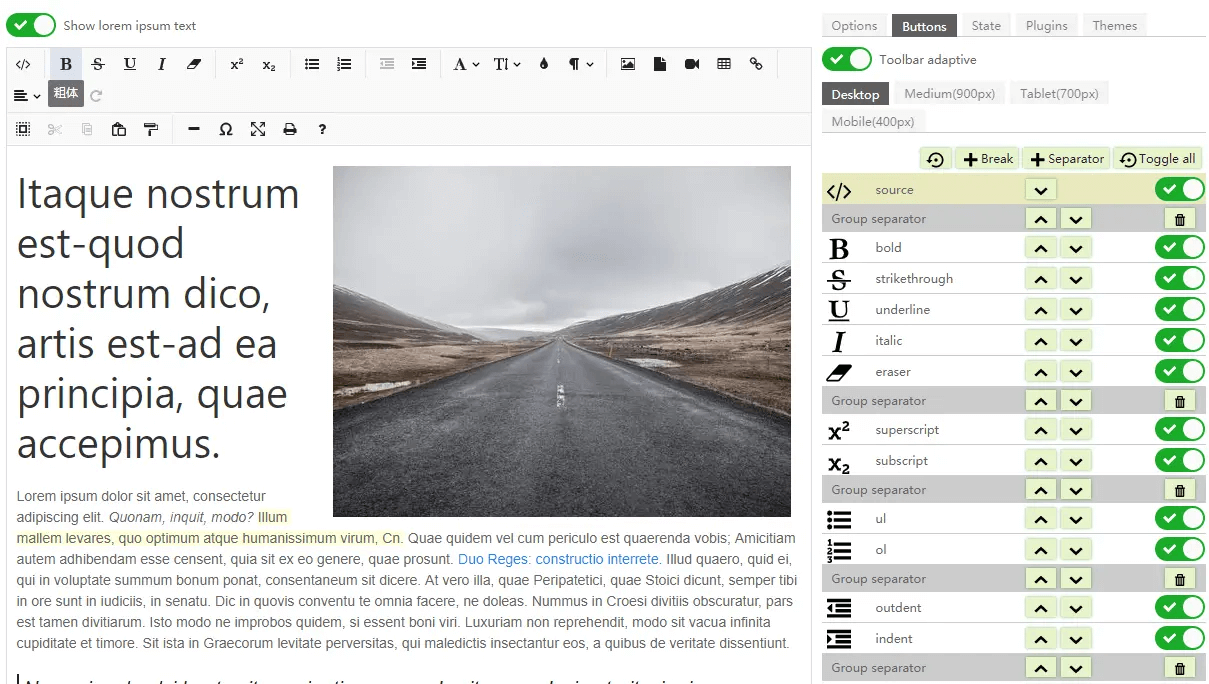Image resolution: width=1209 pixels, height=684 pixels.
Task: Click the print icon in the toolbar
Action: click(x=290, y=129)
